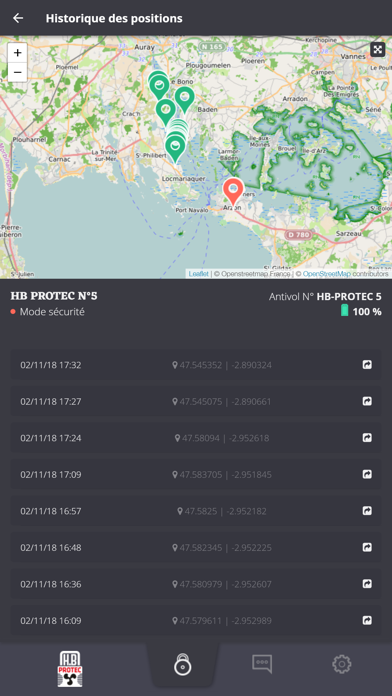Click the 02/11/18 17:09 timestamp
Screen dimensions: 392x696
pyautogui.click(x=51, y=475)
